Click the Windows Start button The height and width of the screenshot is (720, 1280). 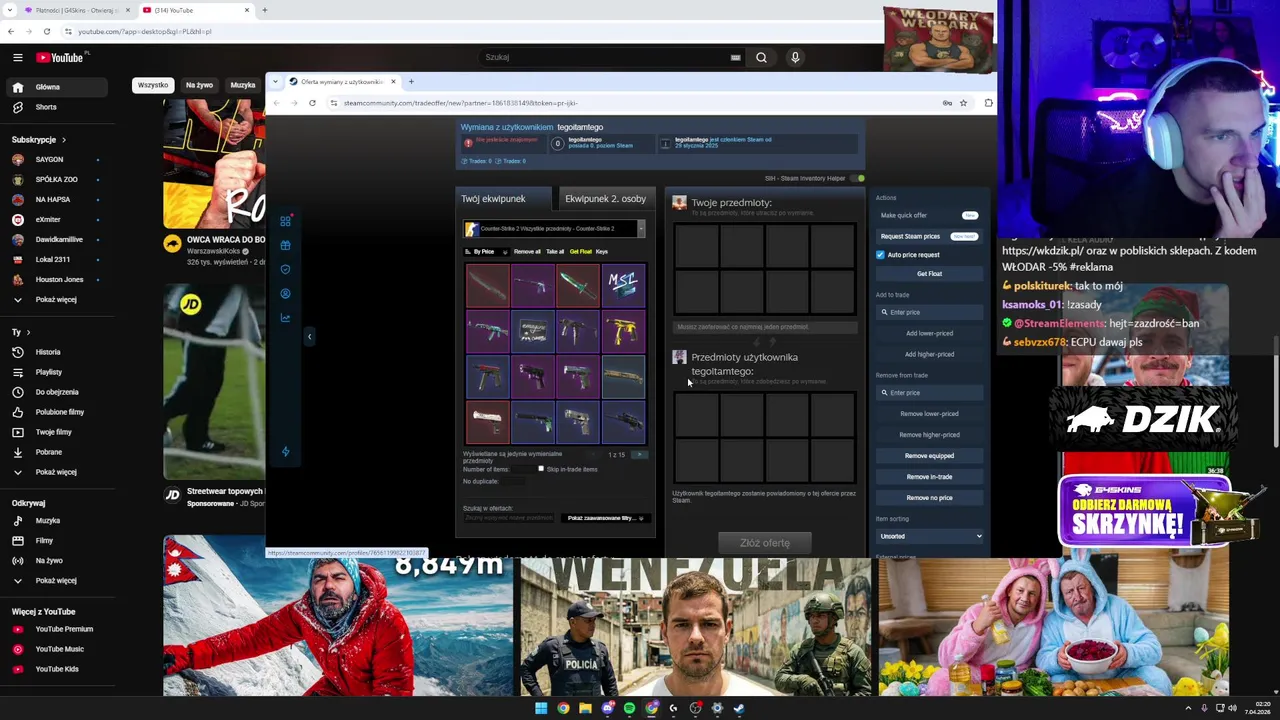coord(541,708)
